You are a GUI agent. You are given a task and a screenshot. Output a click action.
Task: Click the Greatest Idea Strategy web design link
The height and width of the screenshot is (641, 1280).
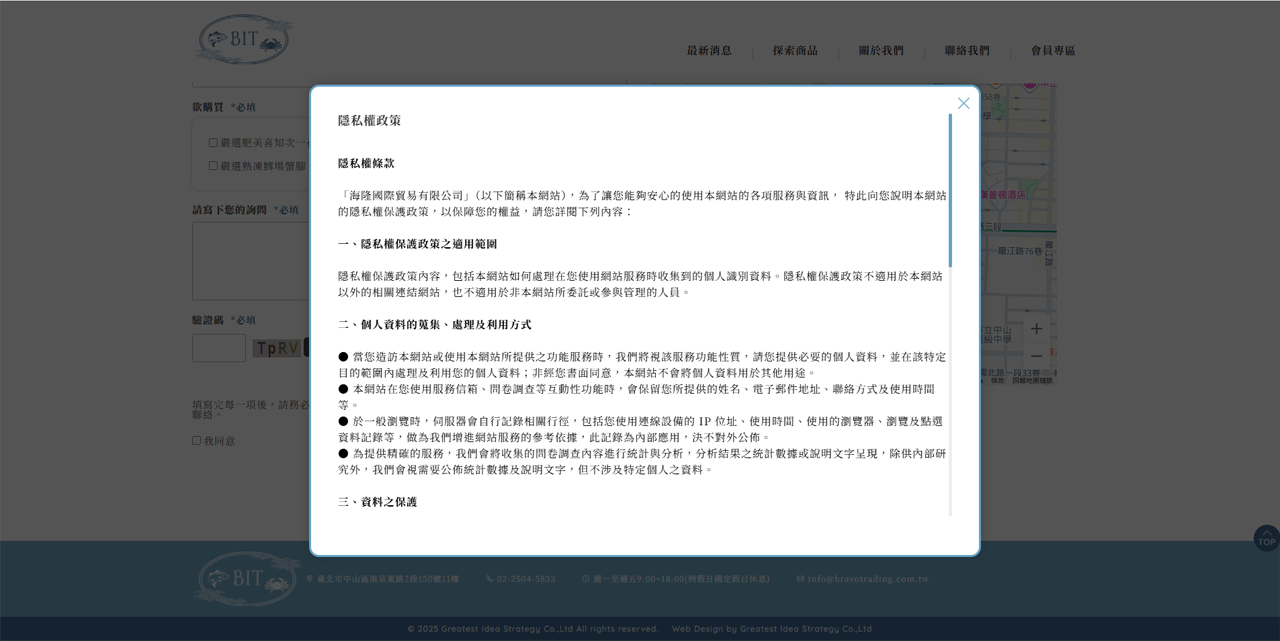click(771, 629)
